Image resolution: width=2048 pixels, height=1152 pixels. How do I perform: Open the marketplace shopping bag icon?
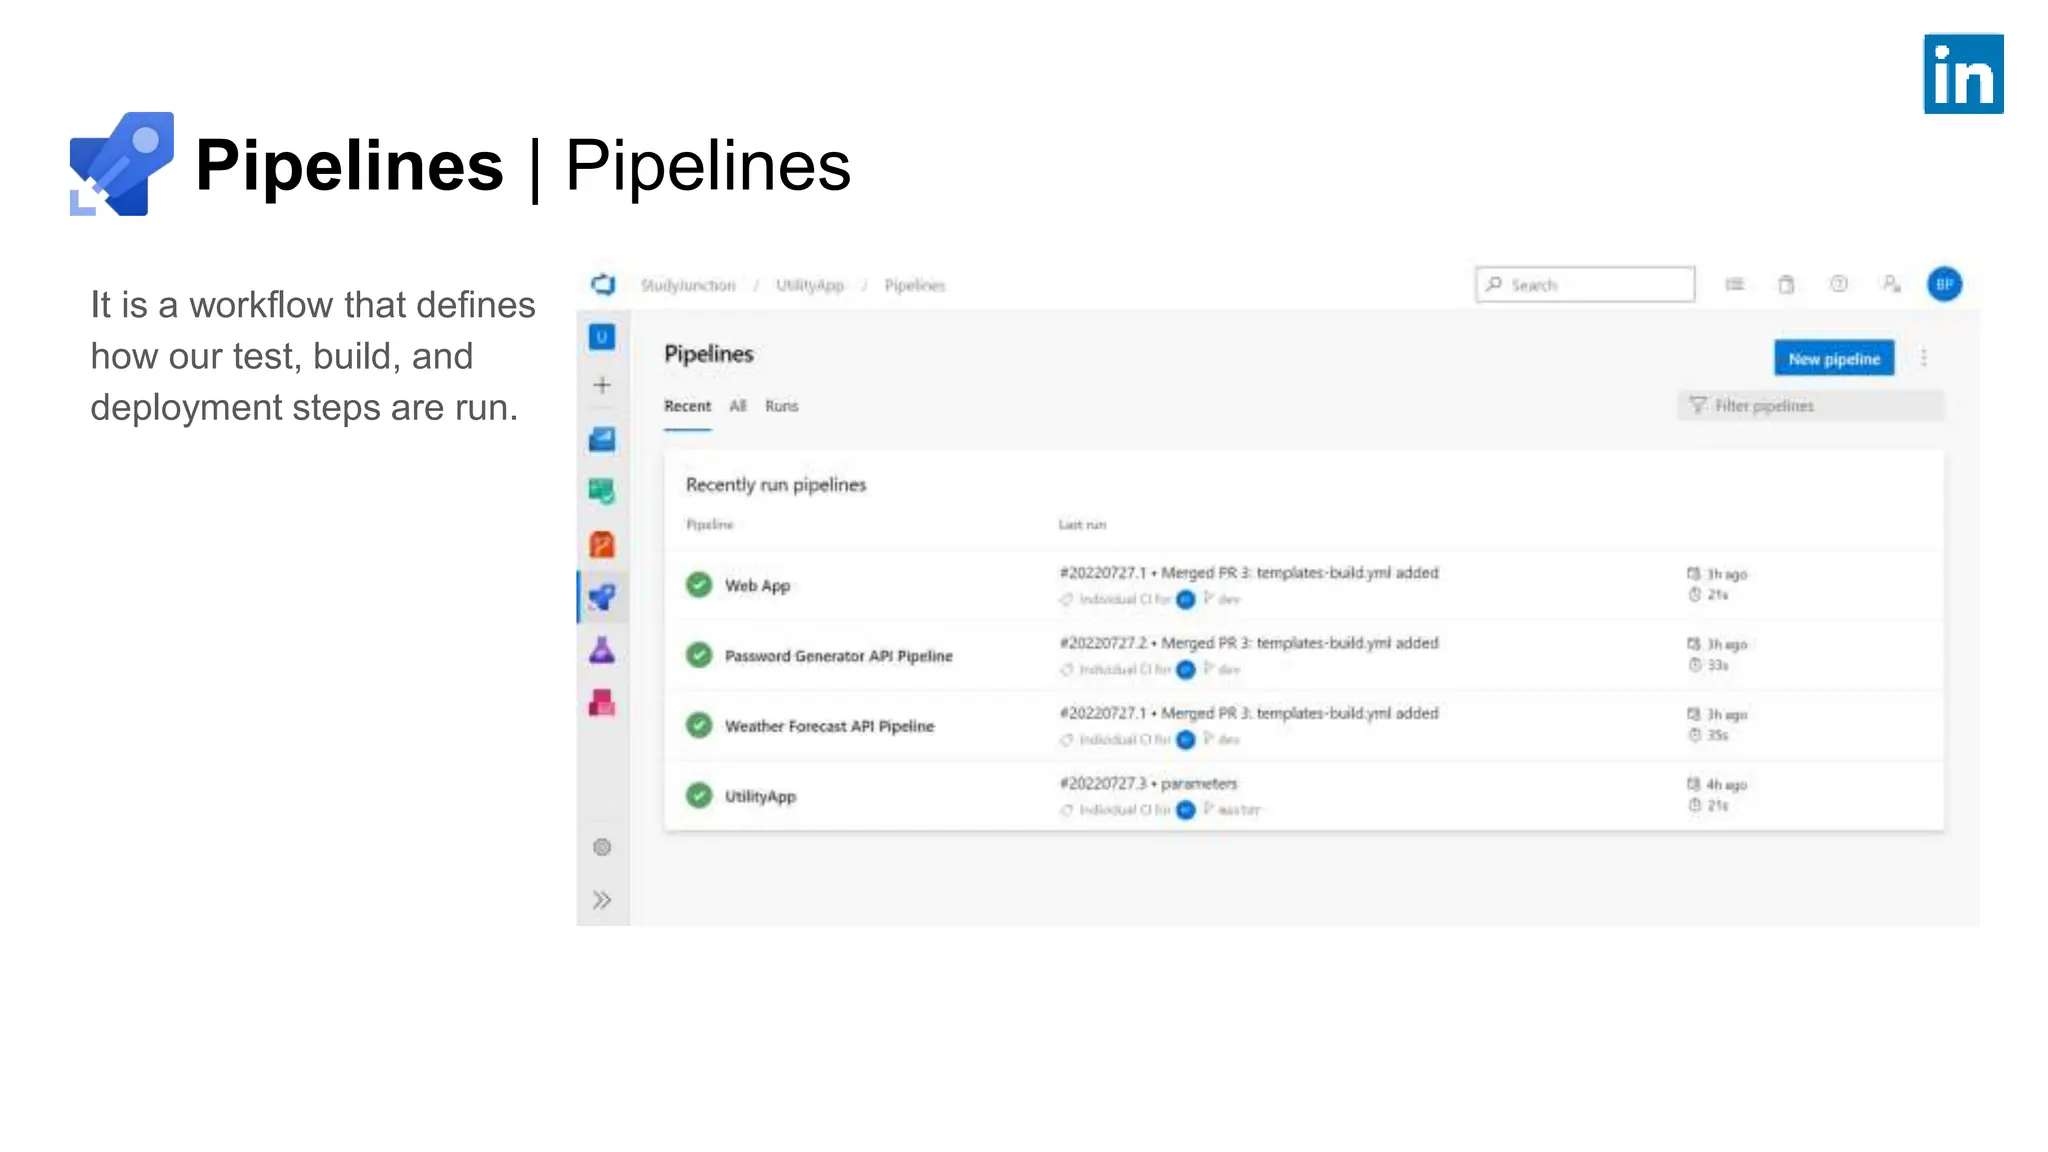1786,285
